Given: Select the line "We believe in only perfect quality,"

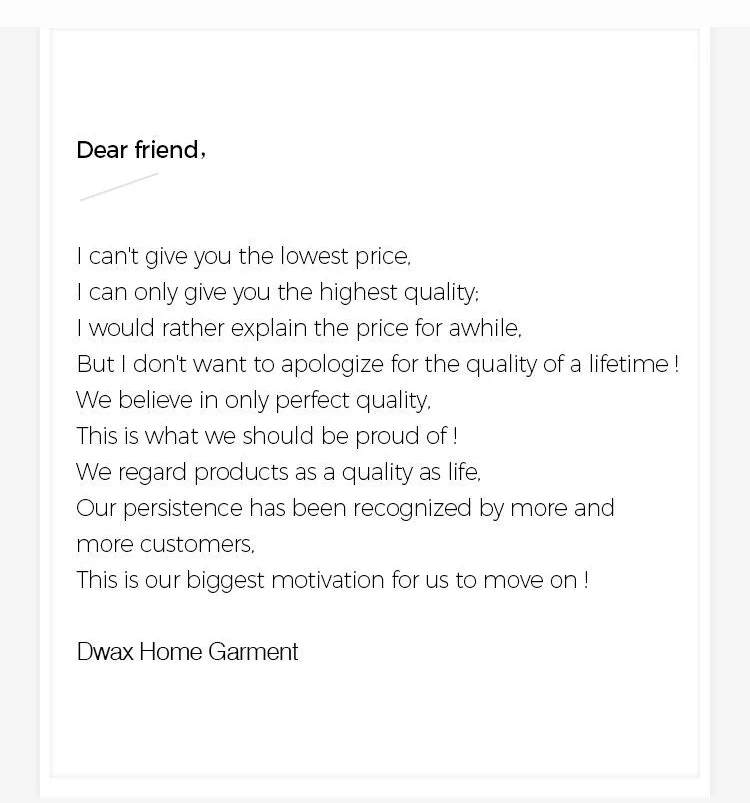Looking at the screenshot, I should click(x=253, y=400).
